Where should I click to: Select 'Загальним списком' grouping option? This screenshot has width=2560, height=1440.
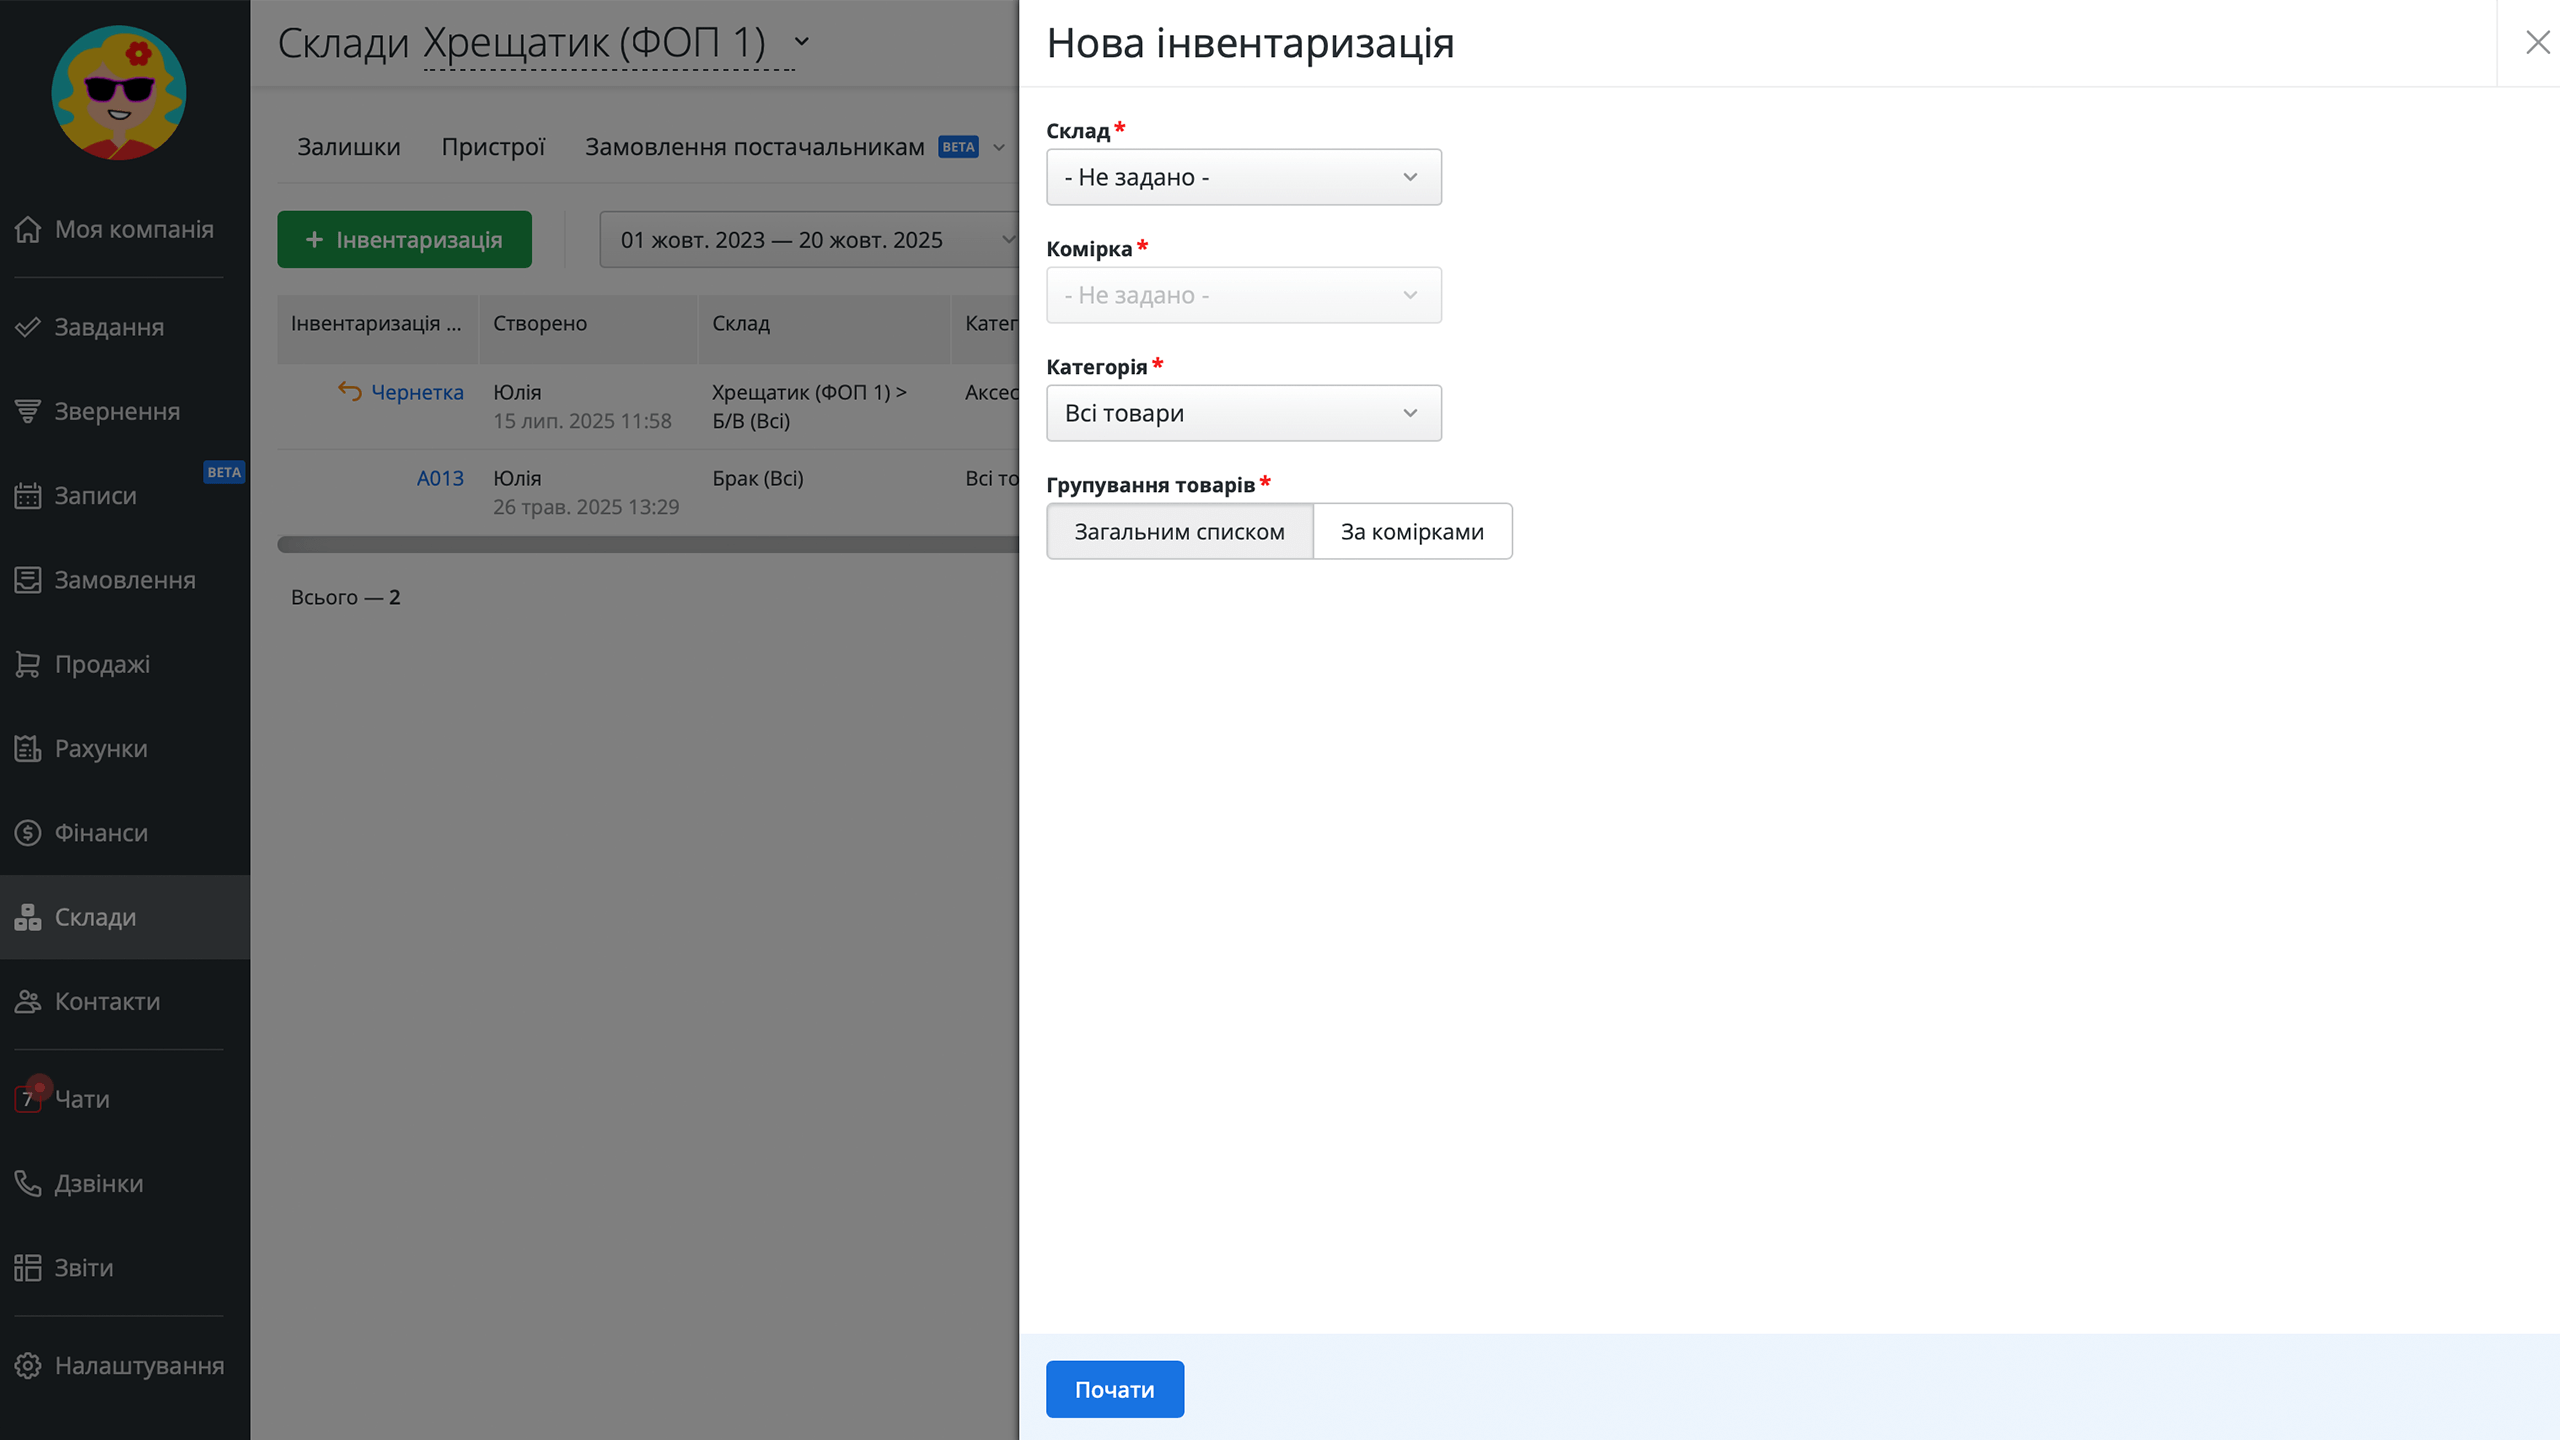pyautogui.click(x=1179, y=531)
